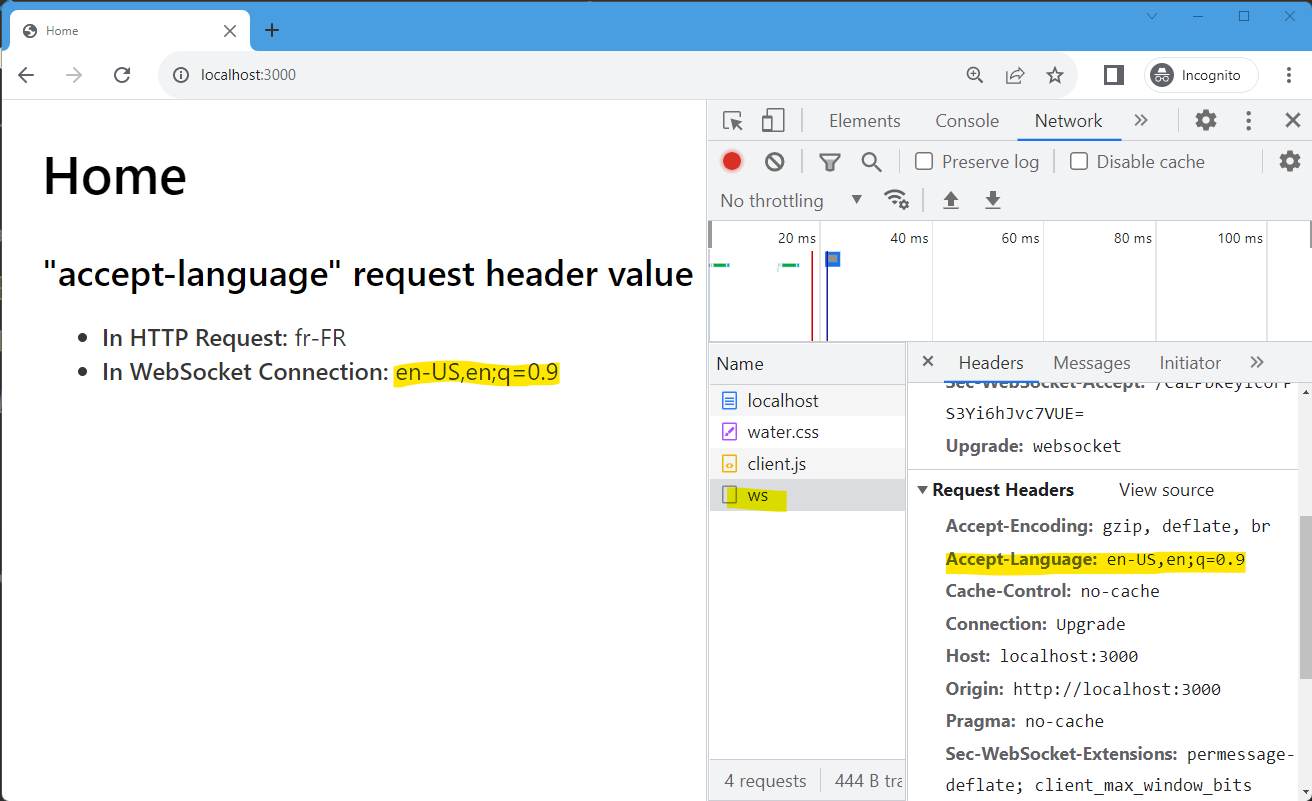Viewport: 1312px width, 801px height.
Task: Open the No throttling dropdown
Action: point(789,200)
